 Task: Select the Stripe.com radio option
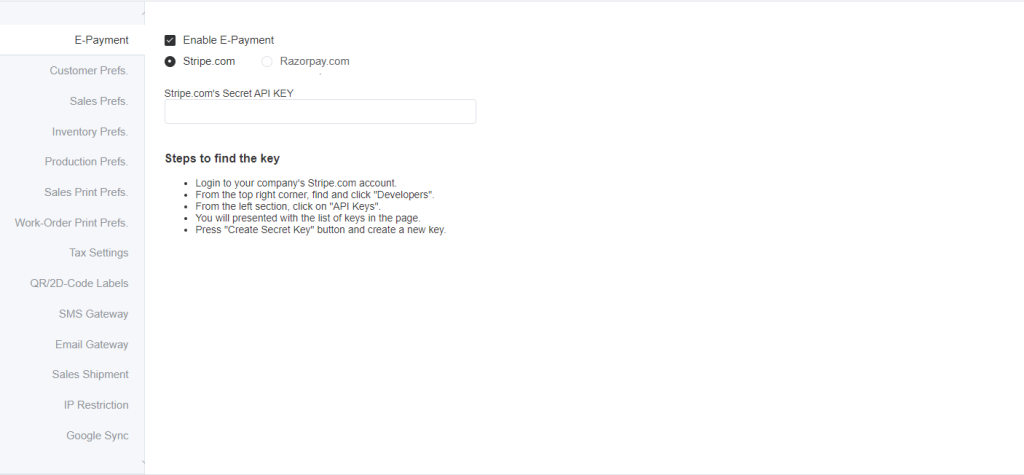click(170, 61)
